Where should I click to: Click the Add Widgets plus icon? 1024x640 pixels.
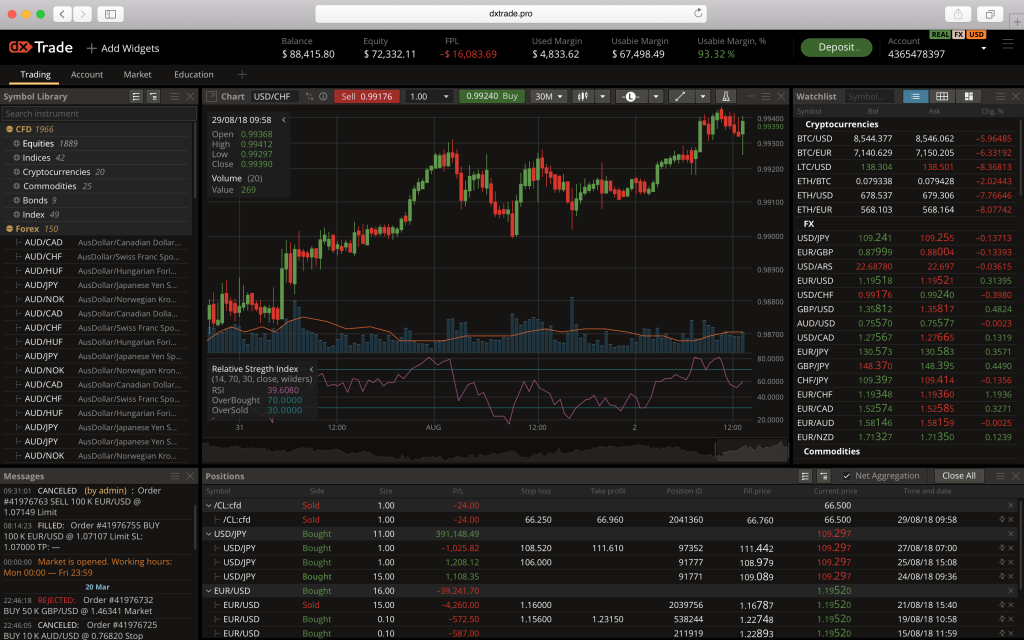click(x=94, y=47)
